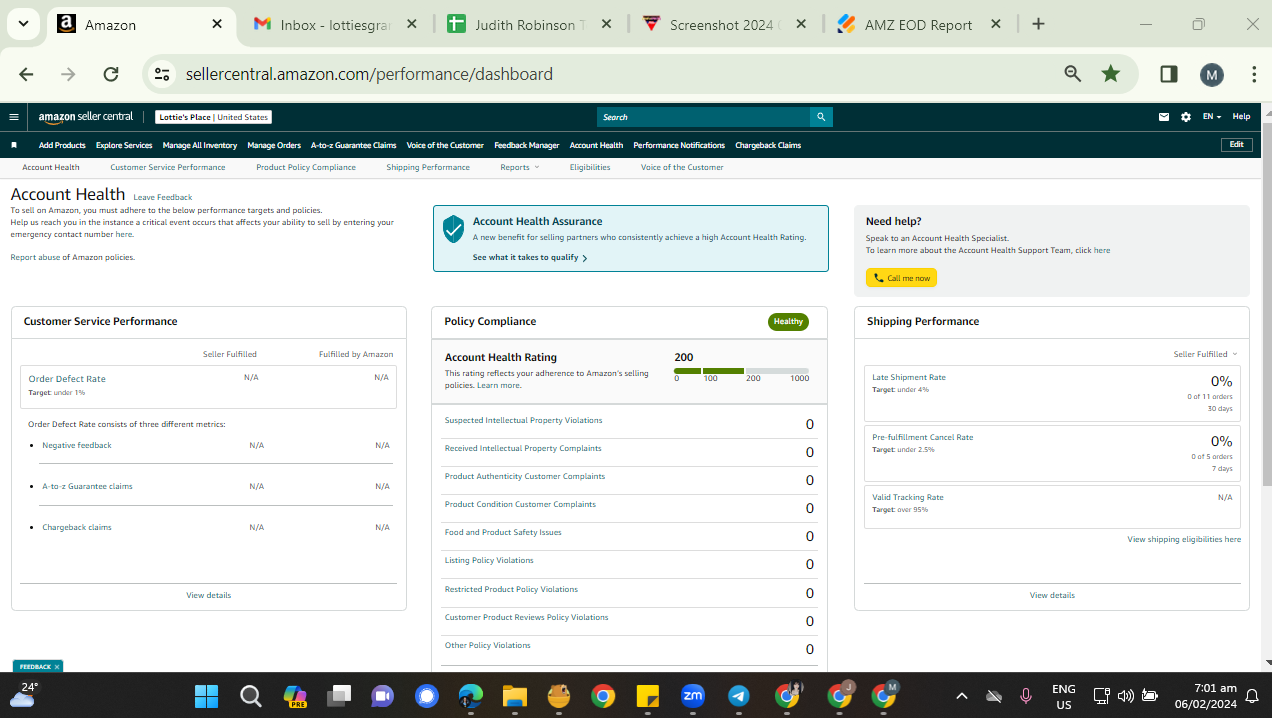
Task: Click the Leave Feedback link
Action: pos(163,197)
